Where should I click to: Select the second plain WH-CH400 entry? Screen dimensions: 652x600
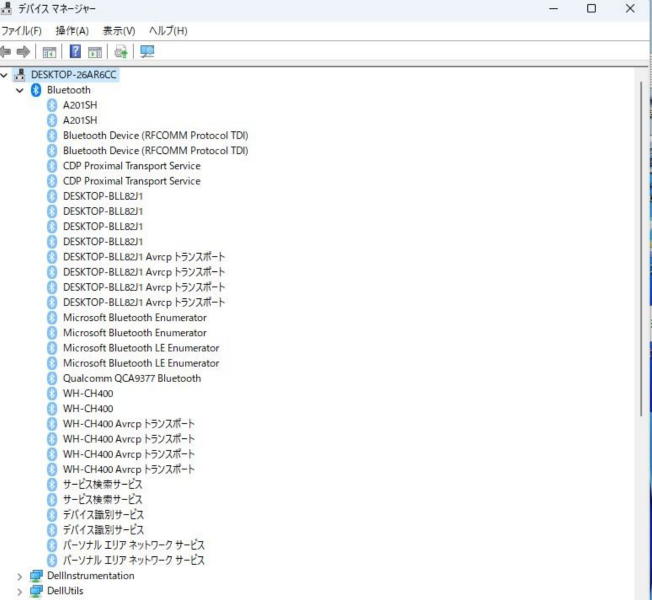pos(88,409)
